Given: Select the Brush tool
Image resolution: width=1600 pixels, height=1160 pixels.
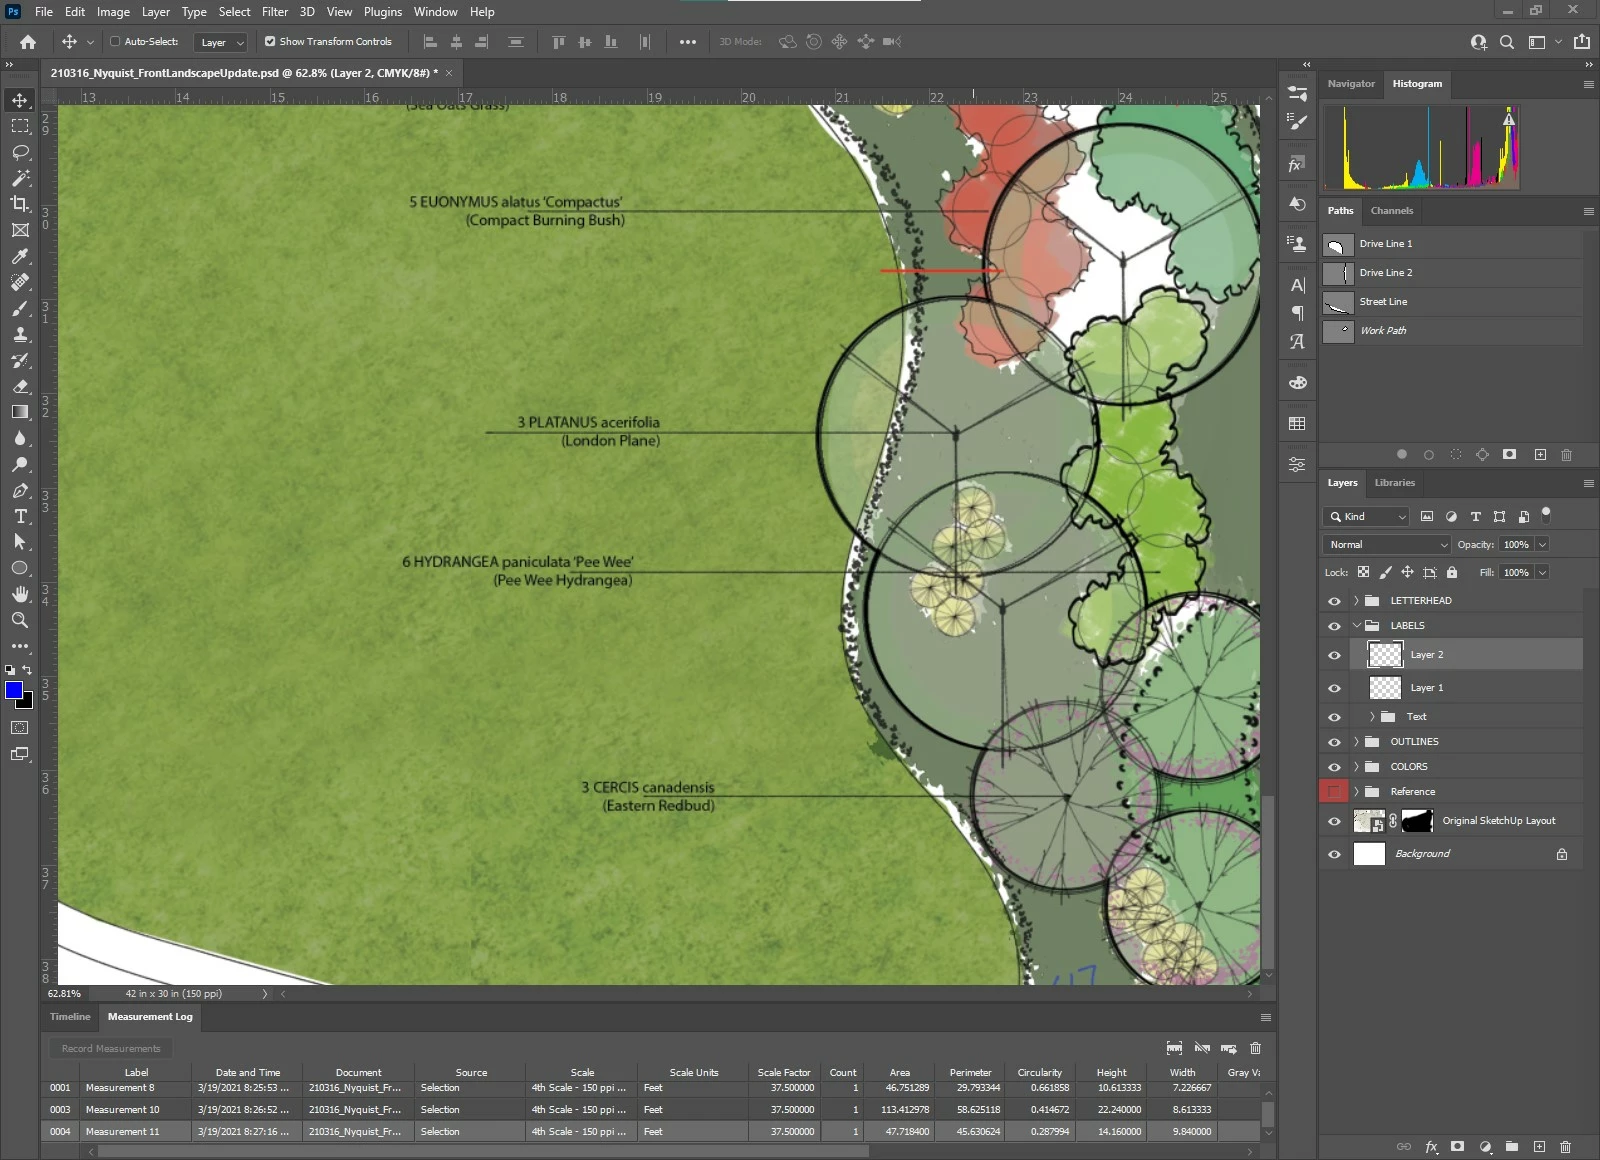Looking at the screenshot, I should click(x=20, y=308).
